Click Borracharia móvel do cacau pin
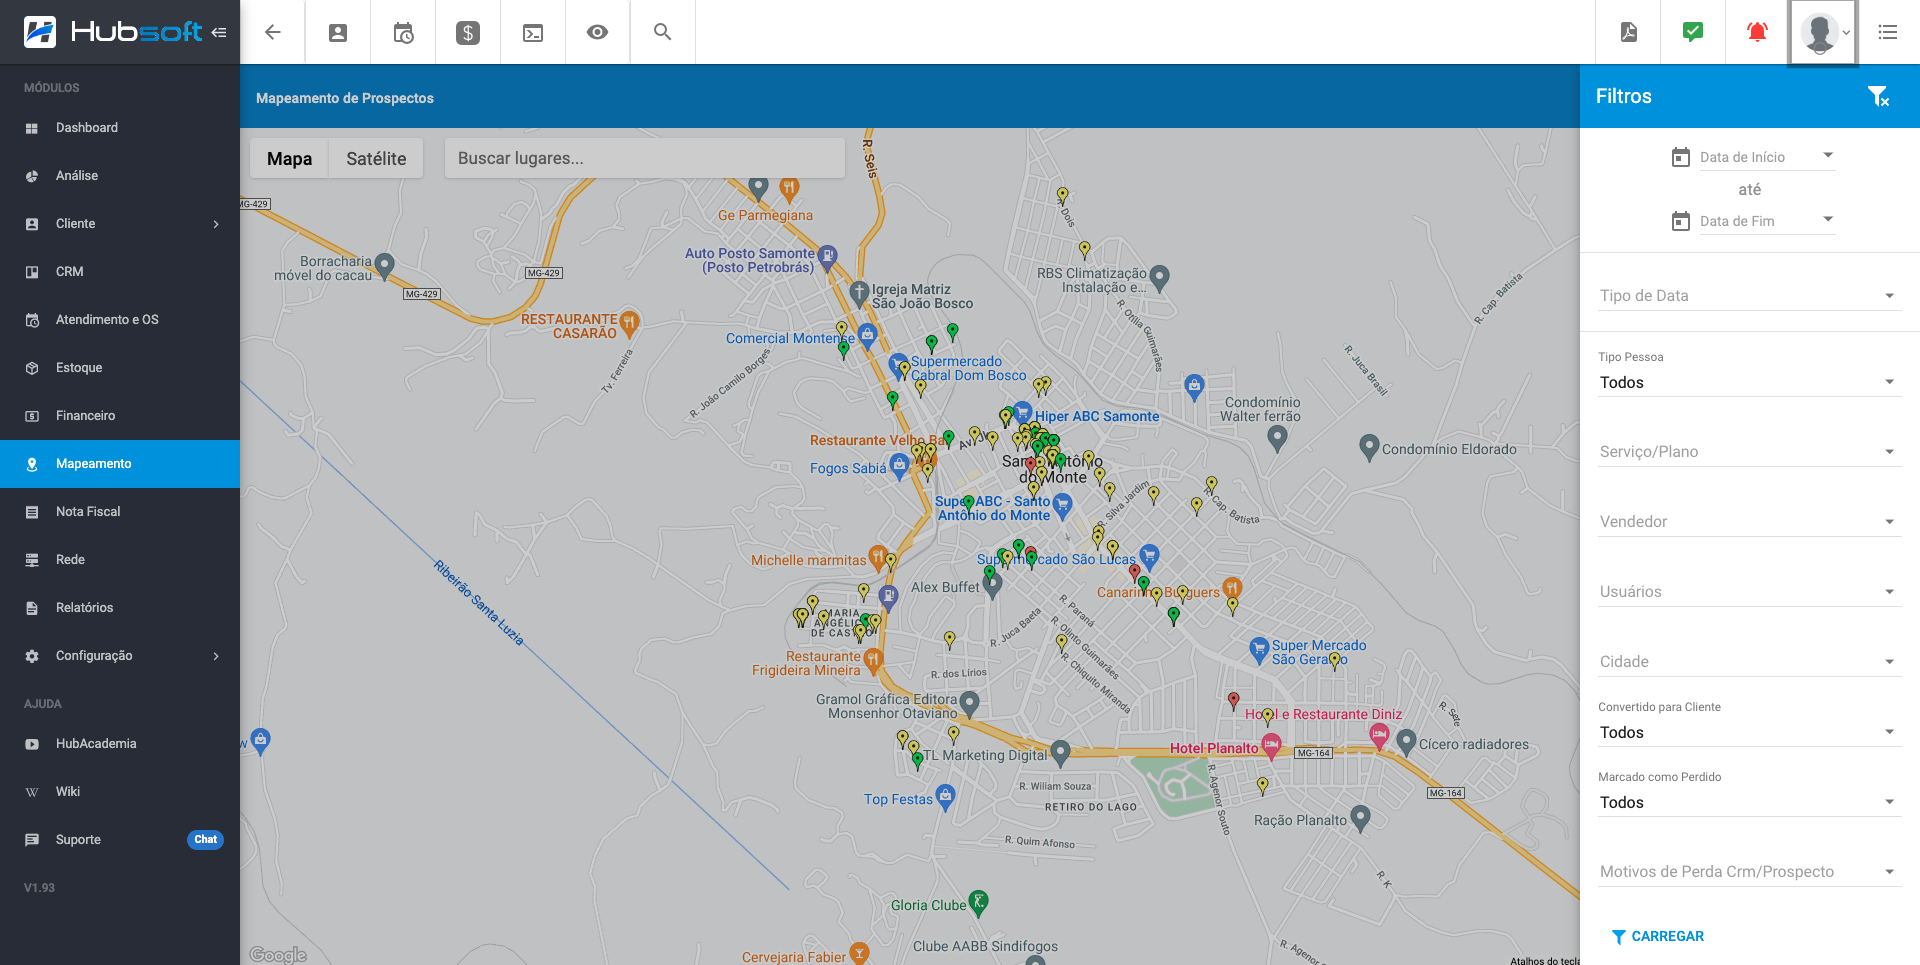 click(x=384, y=266)
